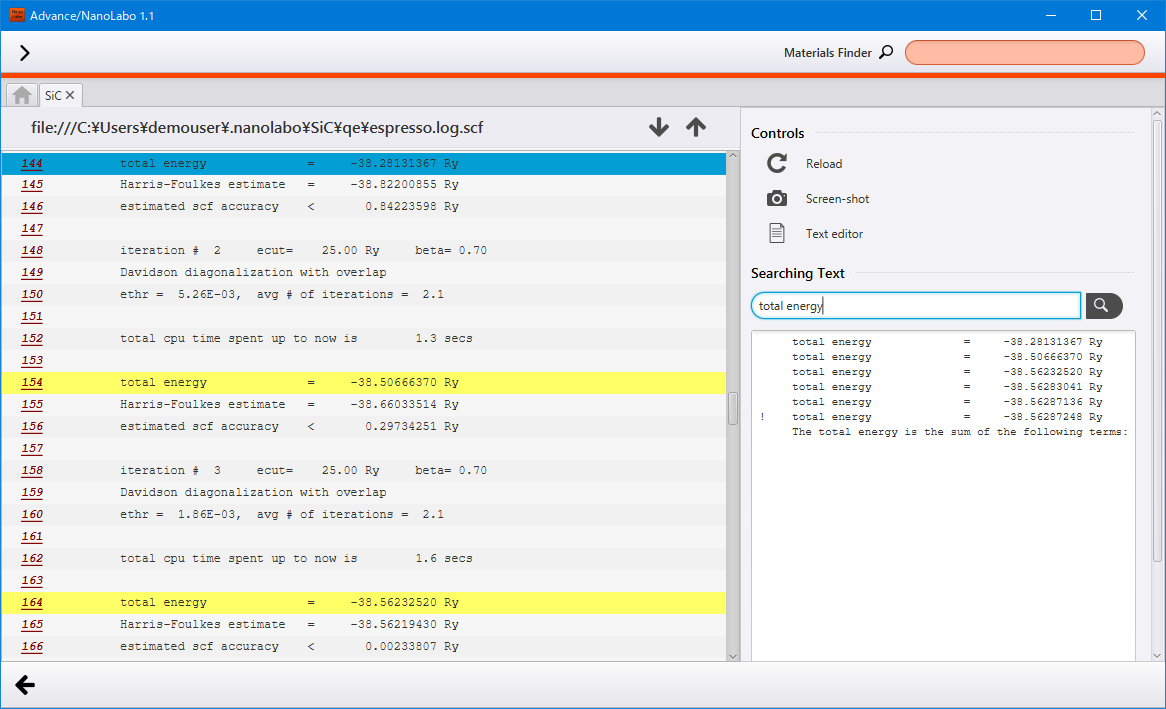Open line number 158 link
Viewport: 1166px width, 709px height.
point(32,470)
